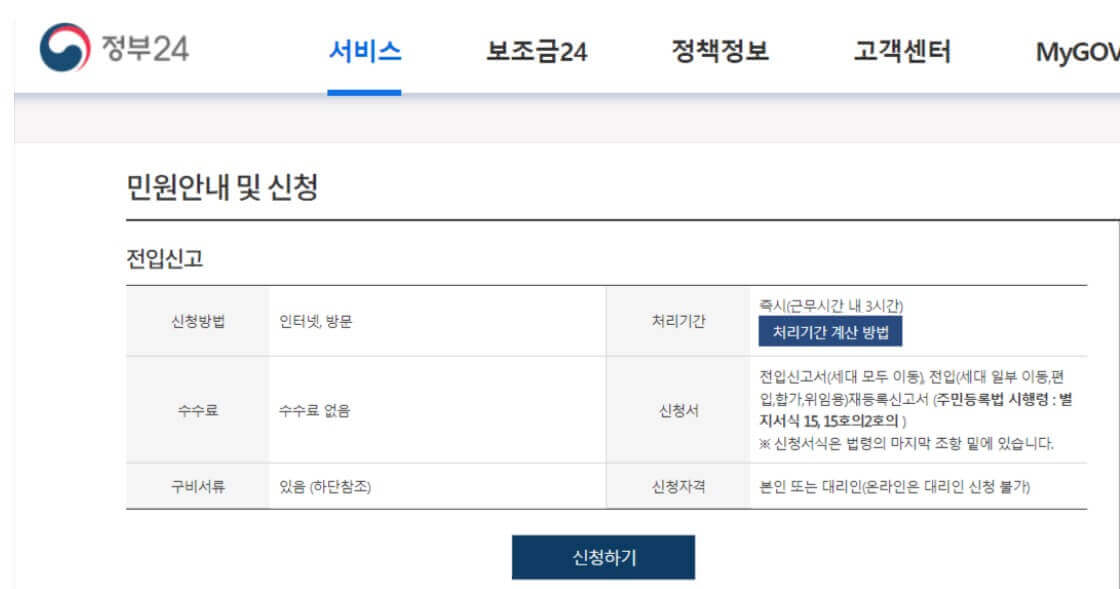
Task: Open the MyGOV menu
Action: tap(1077, 51)
